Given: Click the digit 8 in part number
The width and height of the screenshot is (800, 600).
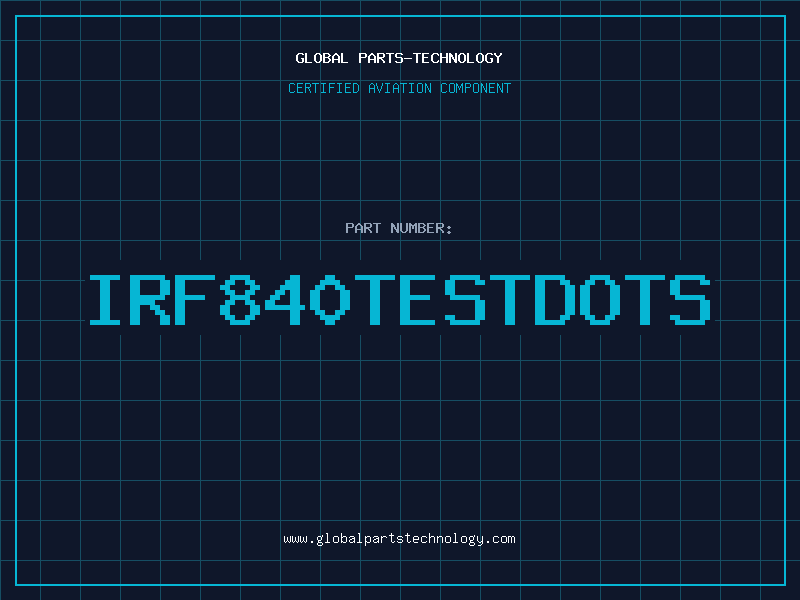Looking at the screenshot, I should [240, 300].
